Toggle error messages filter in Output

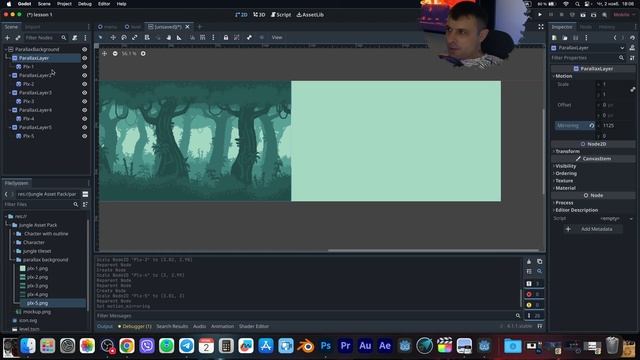tap(533, 294)
